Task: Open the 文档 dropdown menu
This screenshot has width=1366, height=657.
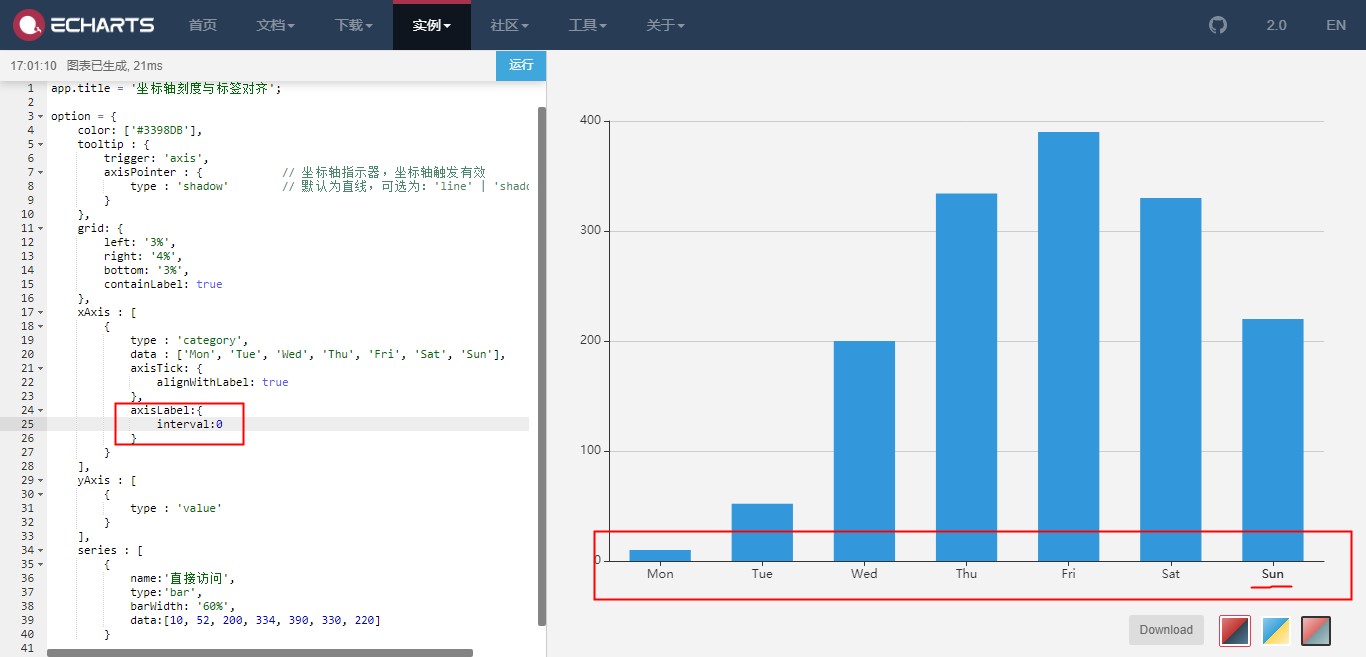Action: pos(276,25)
